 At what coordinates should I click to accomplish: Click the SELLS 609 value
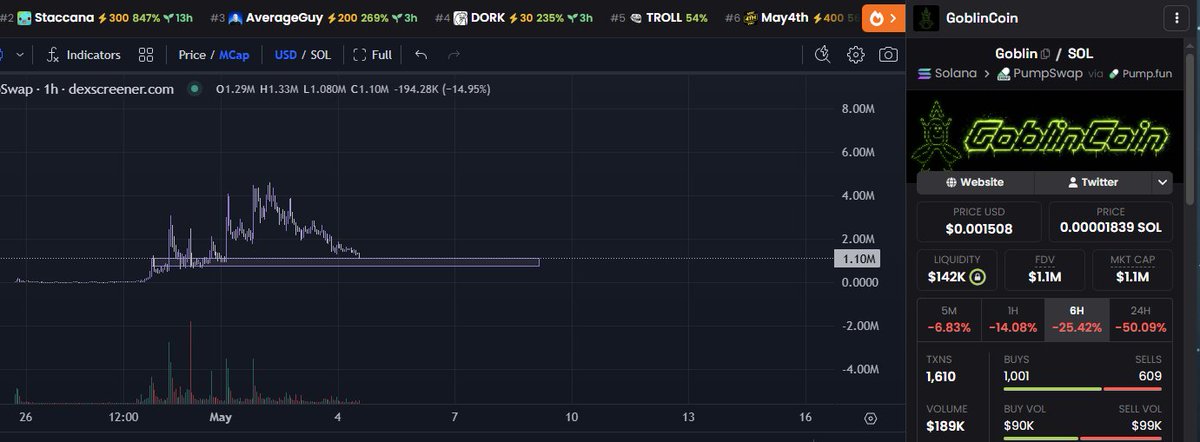point(1150,376)
